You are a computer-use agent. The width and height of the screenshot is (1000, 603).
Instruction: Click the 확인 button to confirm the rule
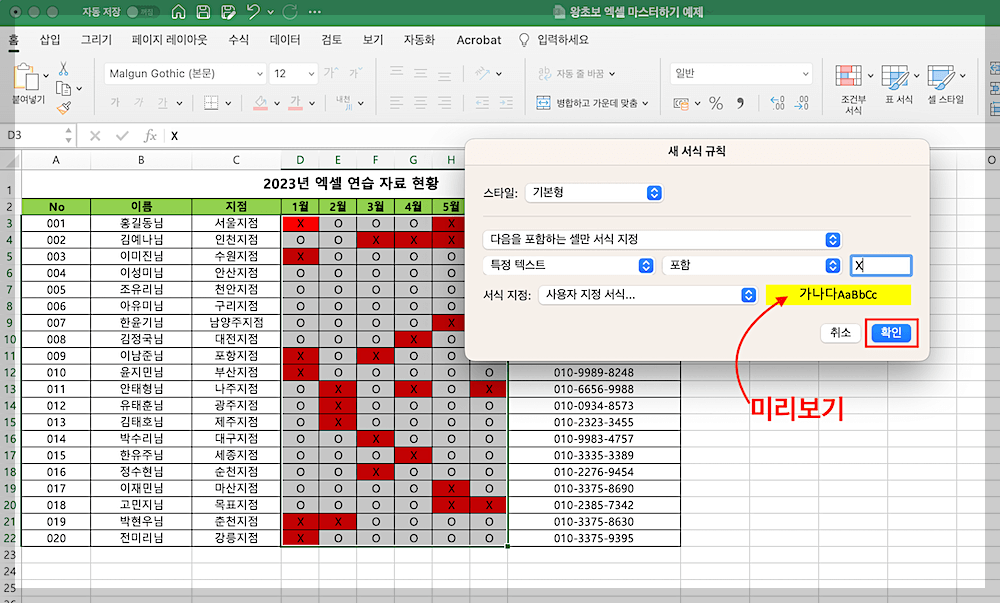pyautogui.click(x=890, y=333)
